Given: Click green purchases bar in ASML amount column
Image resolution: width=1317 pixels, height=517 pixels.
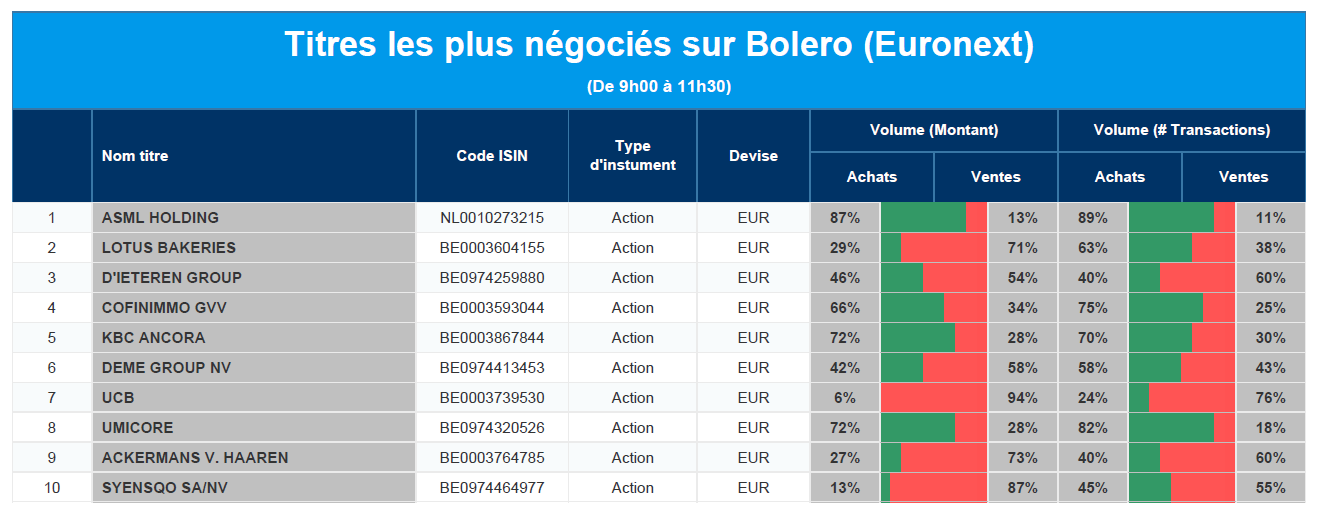Looking at the screenshot, I should 922,218.
